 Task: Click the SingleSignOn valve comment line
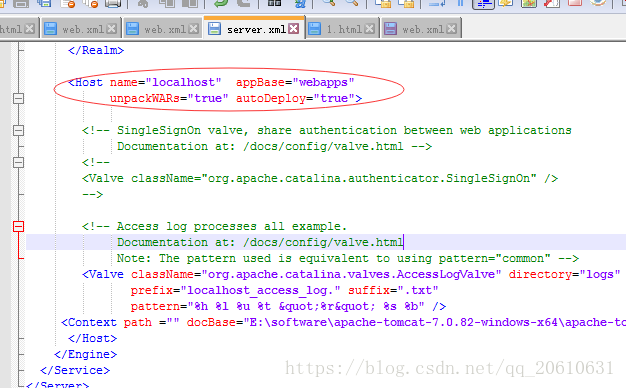pos(327,130)
